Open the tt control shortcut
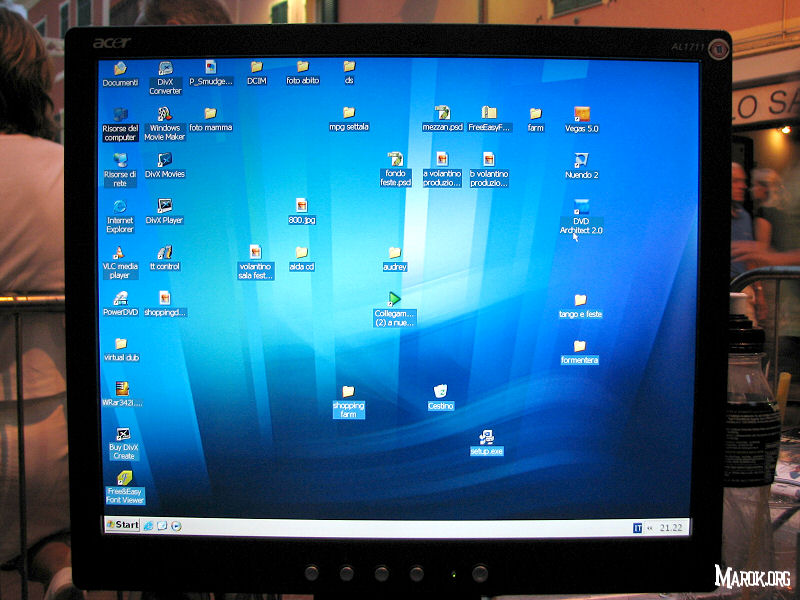 (164, 258)
